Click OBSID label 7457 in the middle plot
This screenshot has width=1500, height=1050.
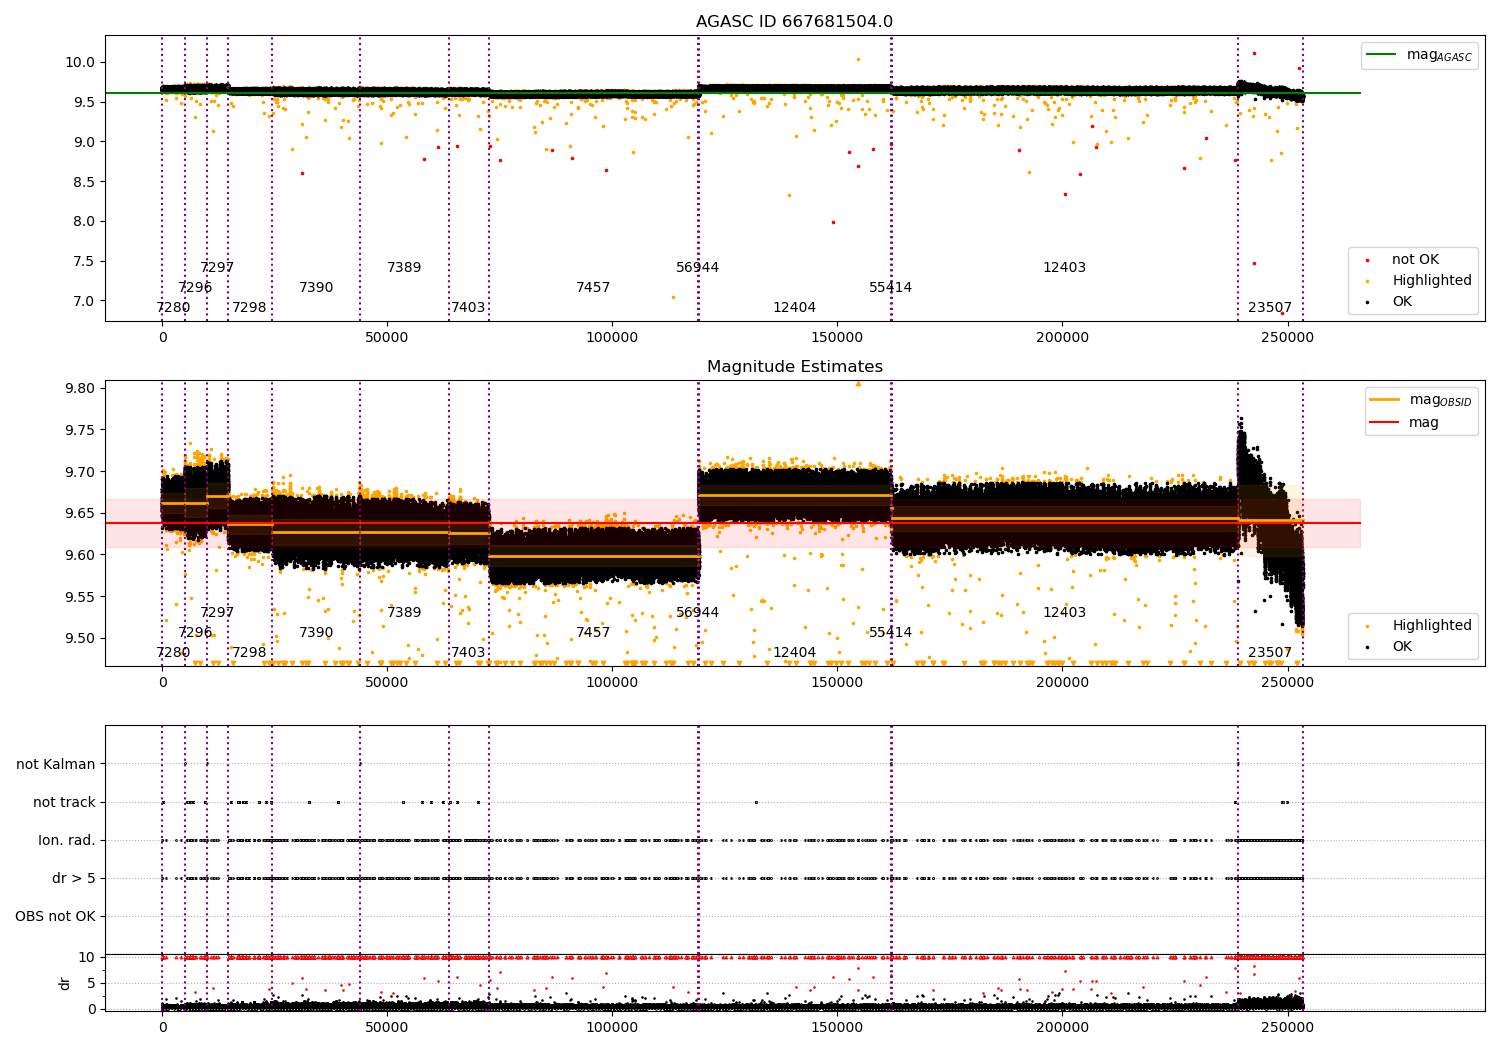pyautogui.click(x=593, y=633)
